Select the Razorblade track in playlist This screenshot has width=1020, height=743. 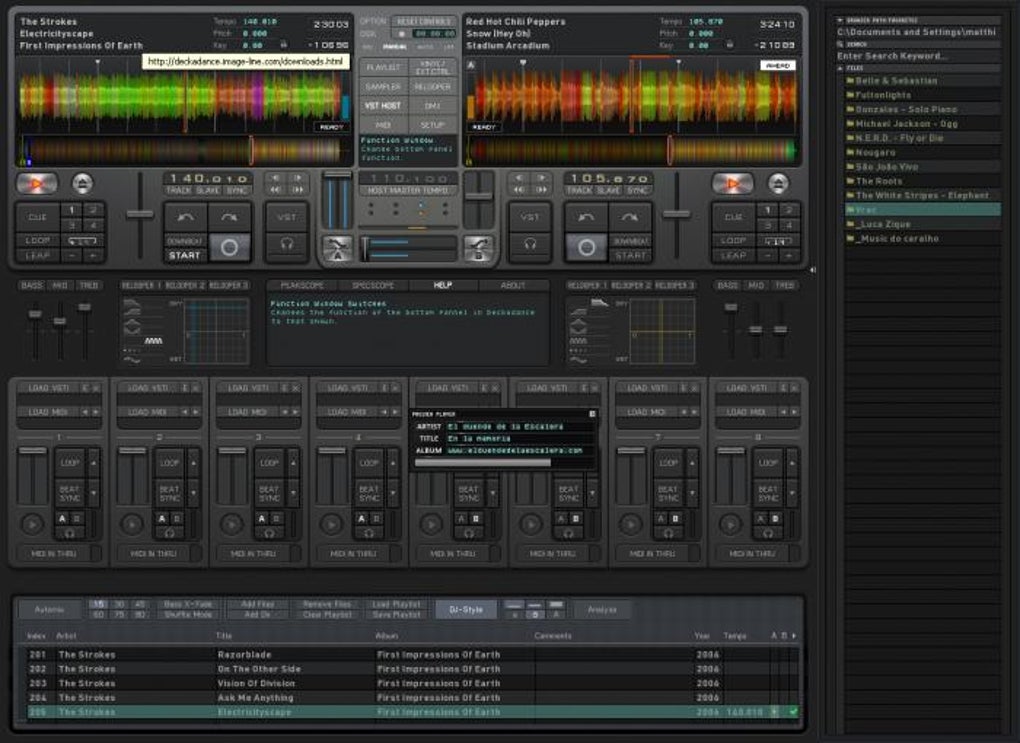coord(245,655)
